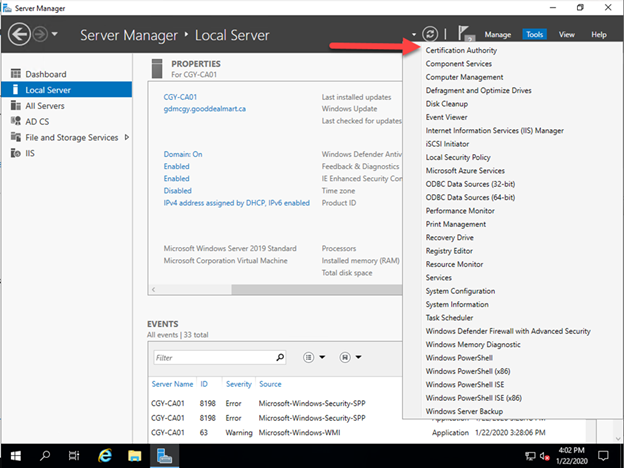Sort events by Server Name column
The width and height of the screenshot is (624, 468).
coord(172,384)
